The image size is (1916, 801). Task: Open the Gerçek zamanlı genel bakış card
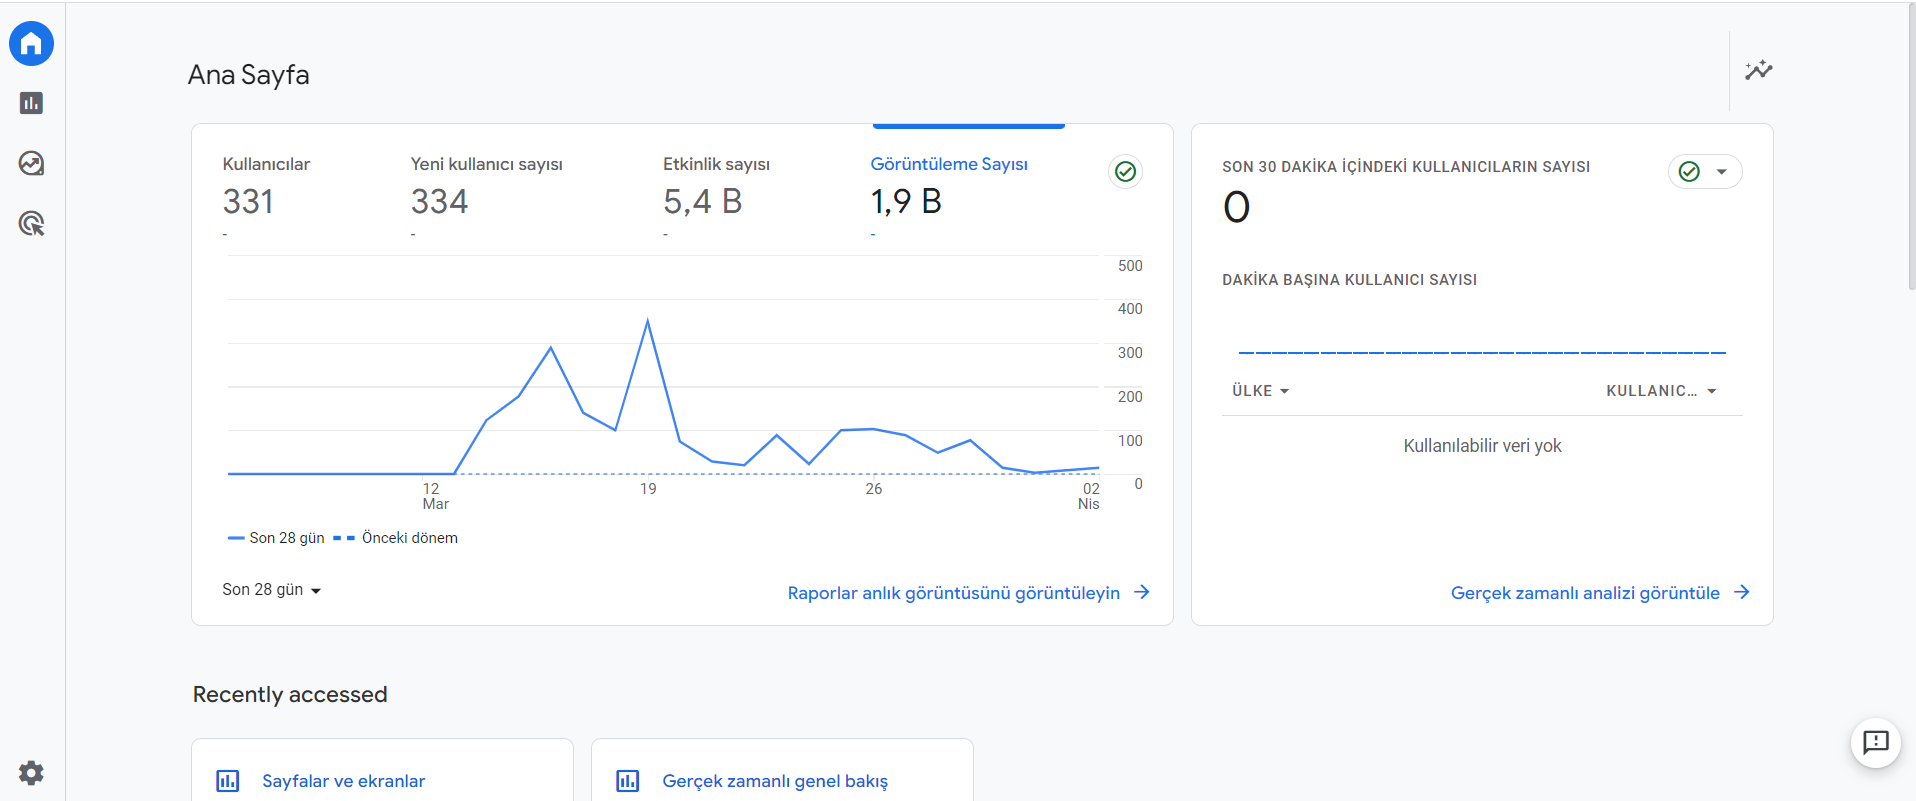tap(782, 770)
